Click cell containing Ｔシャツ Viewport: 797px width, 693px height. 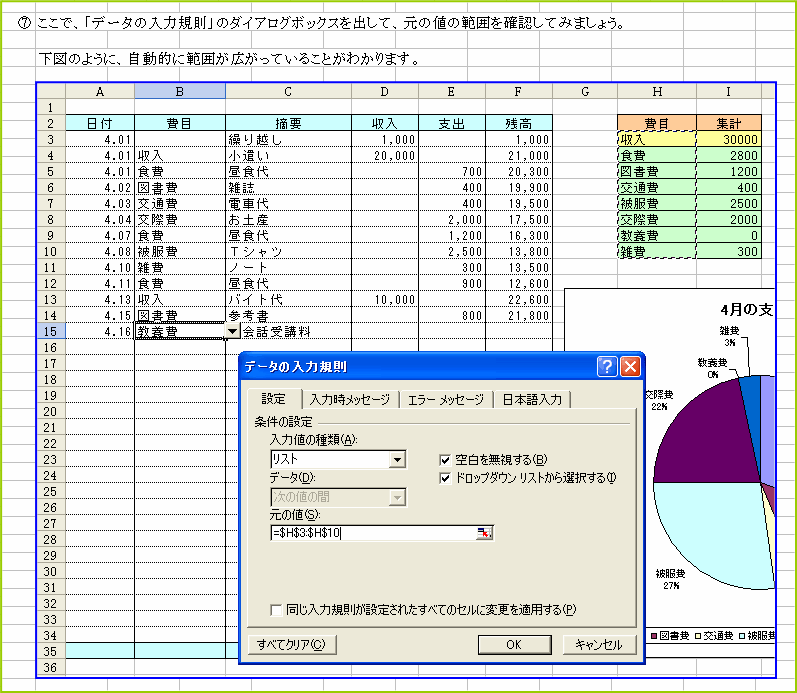(288, 252)
